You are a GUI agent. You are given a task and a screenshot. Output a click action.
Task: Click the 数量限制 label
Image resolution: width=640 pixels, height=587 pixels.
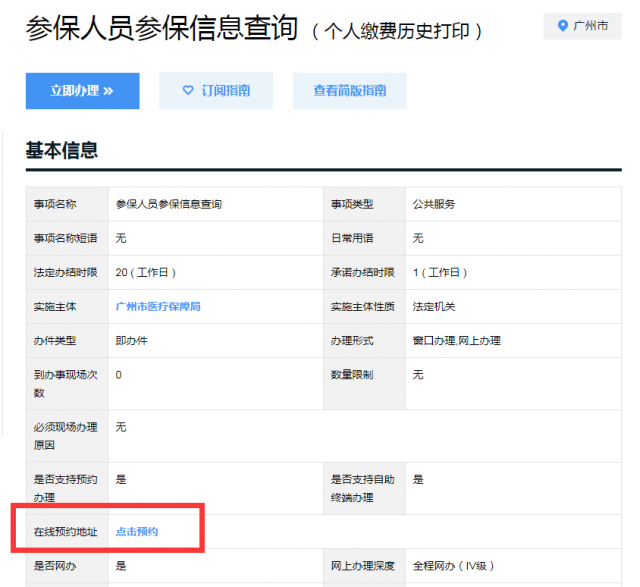352,375
